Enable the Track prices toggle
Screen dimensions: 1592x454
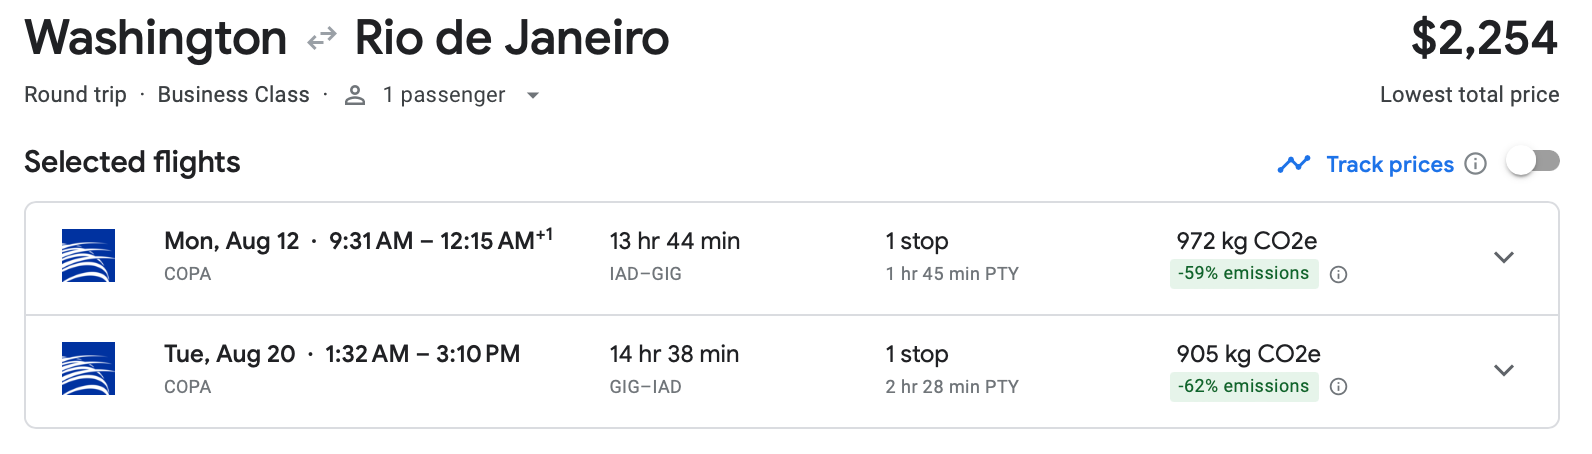1533,161
